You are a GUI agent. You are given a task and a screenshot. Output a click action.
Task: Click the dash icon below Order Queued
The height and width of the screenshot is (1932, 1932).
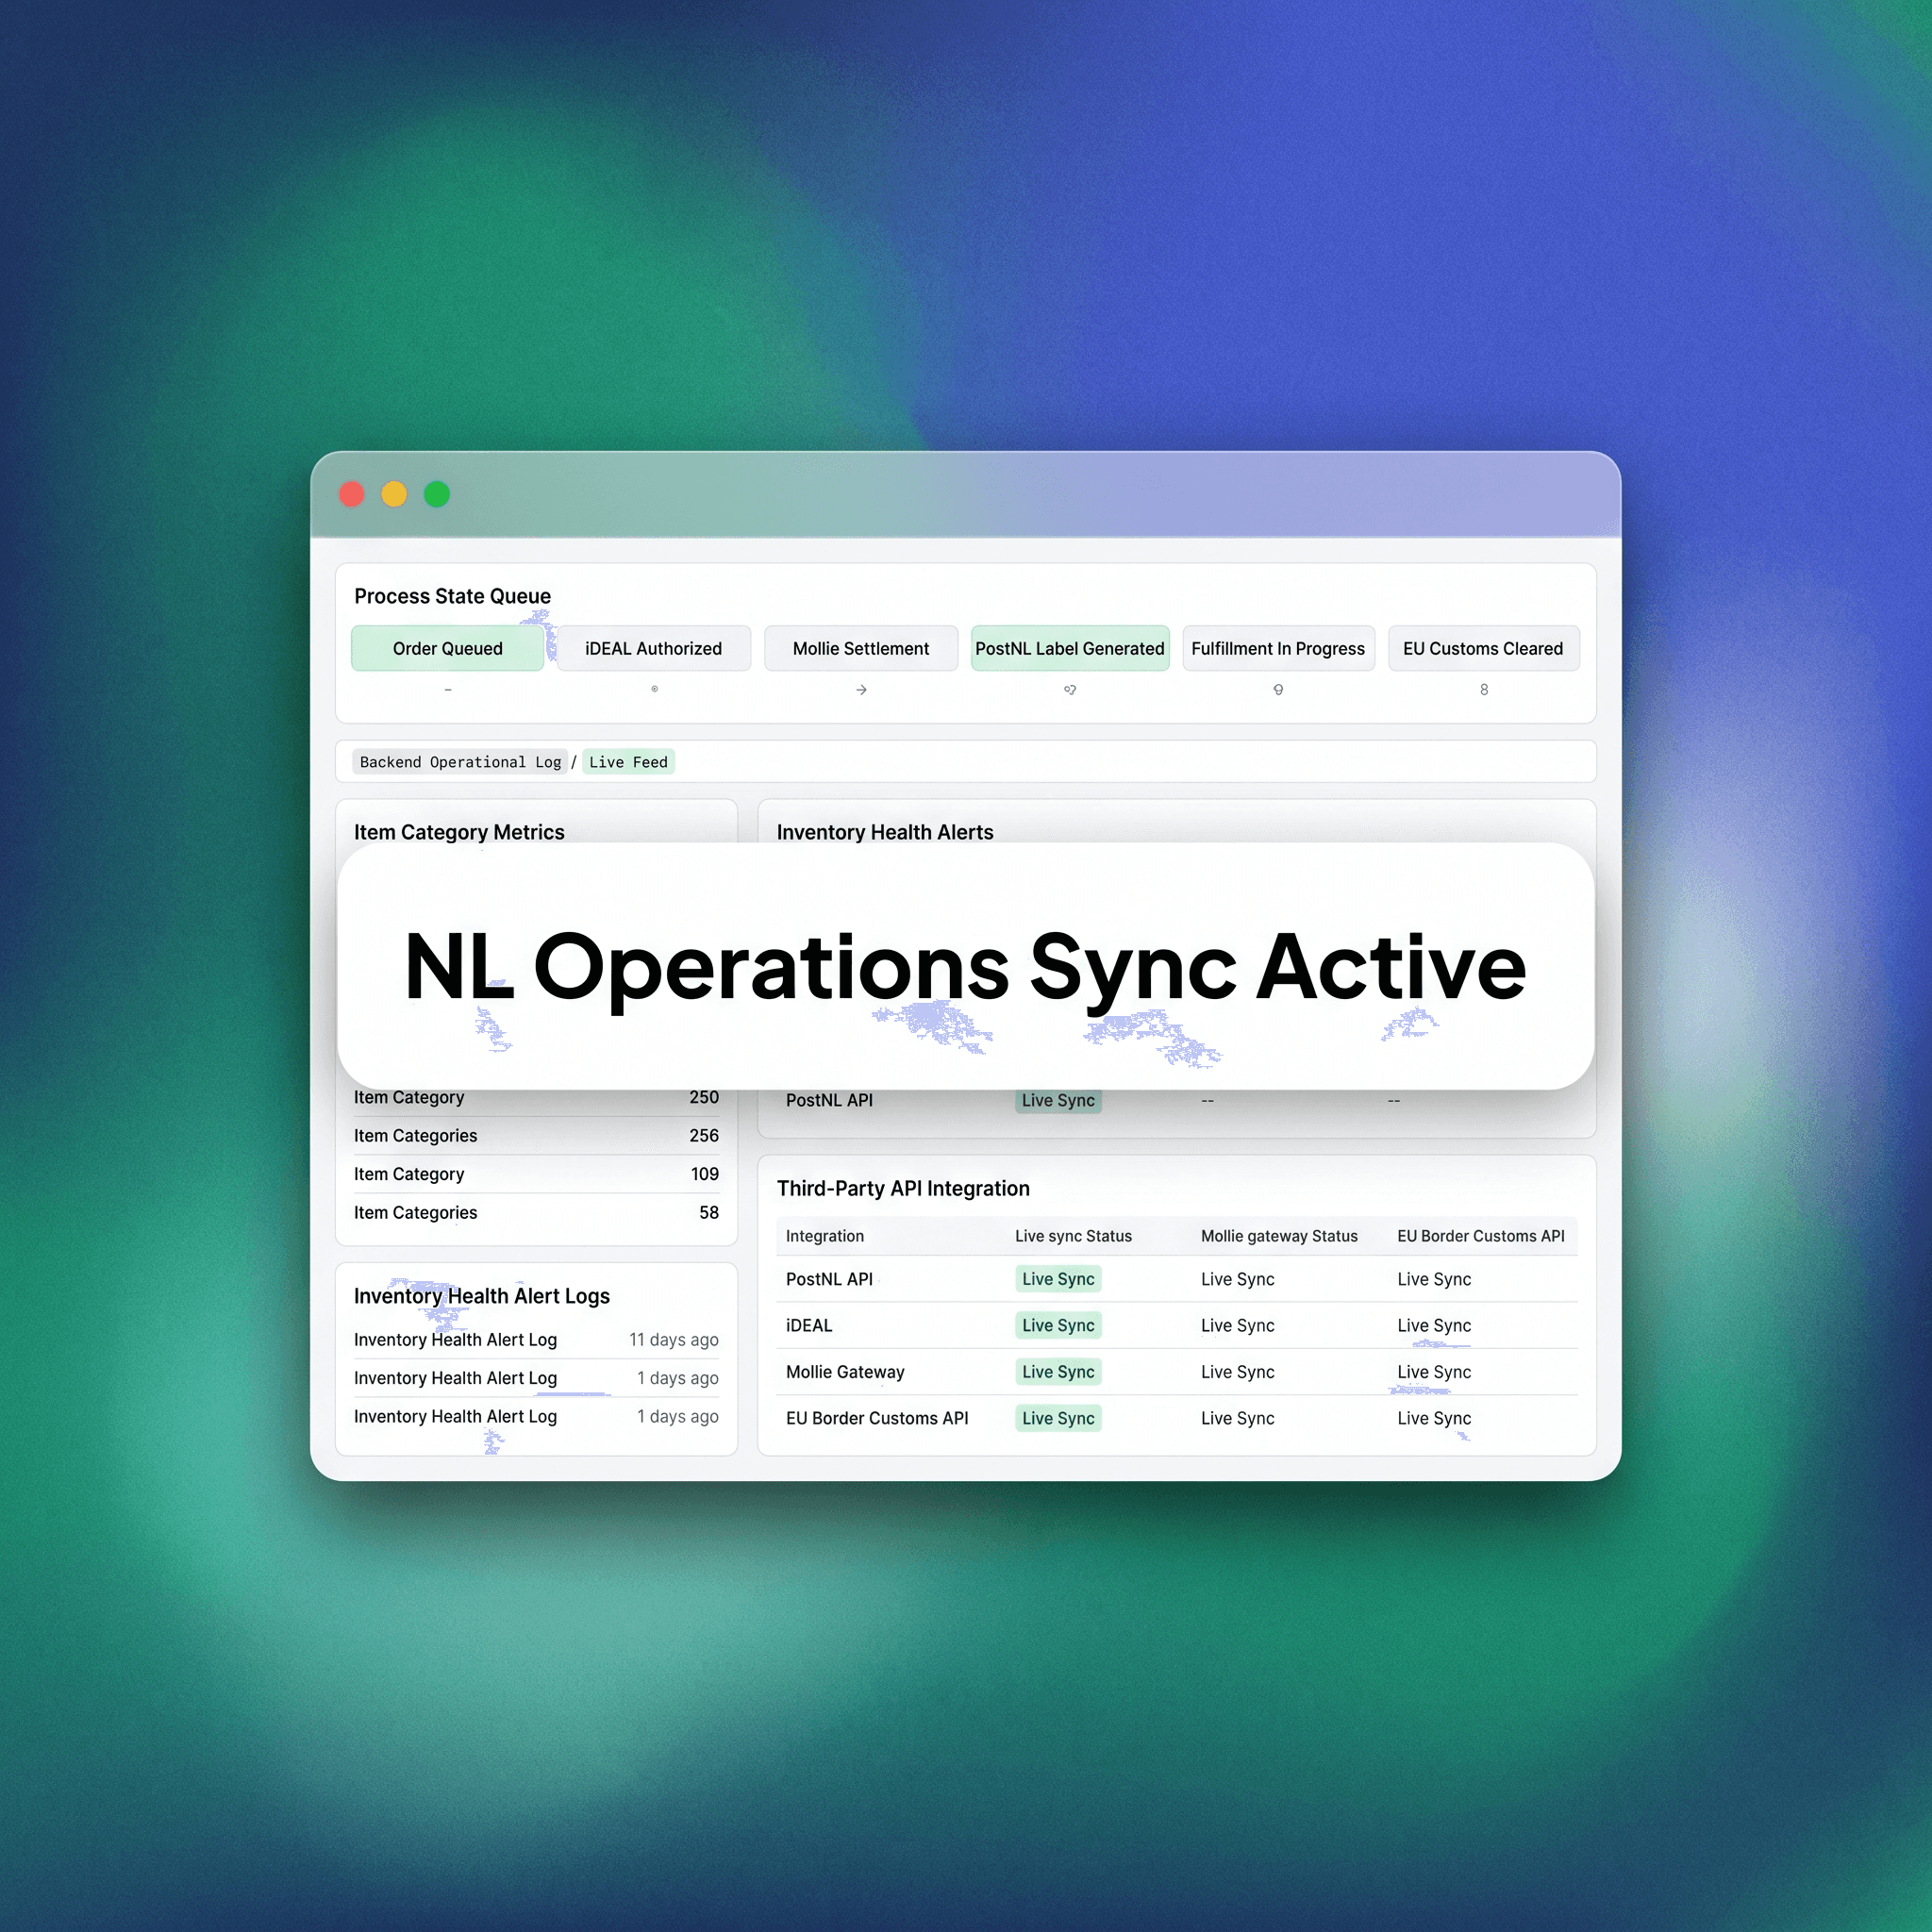(448, 690)
